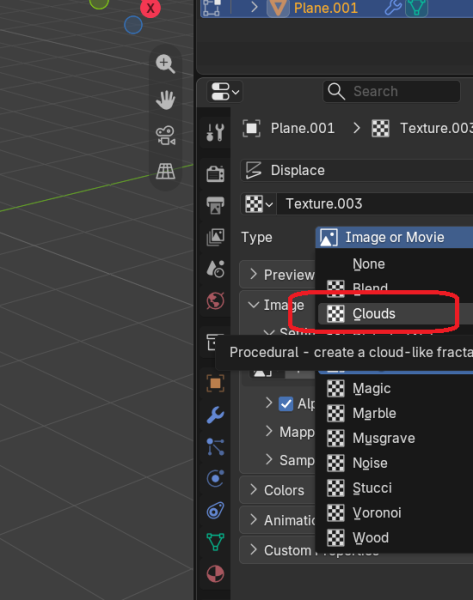Click the checker icon beside Texture.003 breadcrumb
This screenshot has height=600, width=473.
(x=380, y=128)
